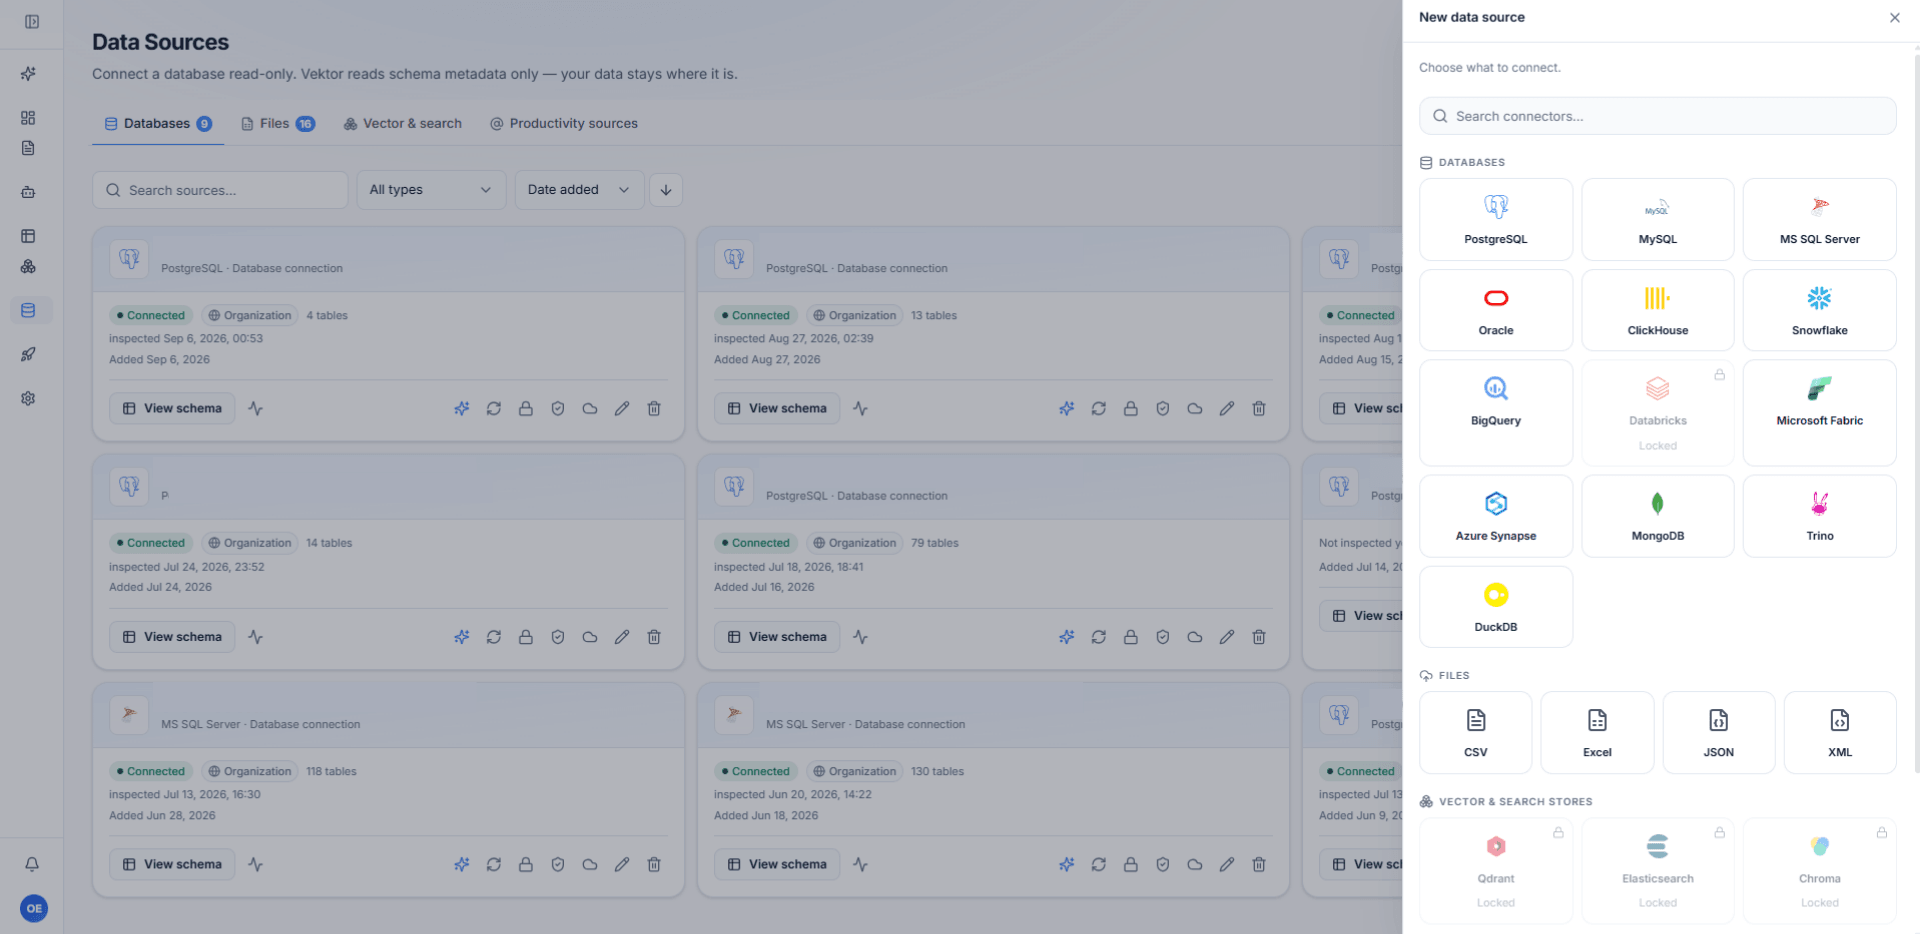Choose the MySQL connector tile
1920x934 pixels.
click(x=1657, y=220)
